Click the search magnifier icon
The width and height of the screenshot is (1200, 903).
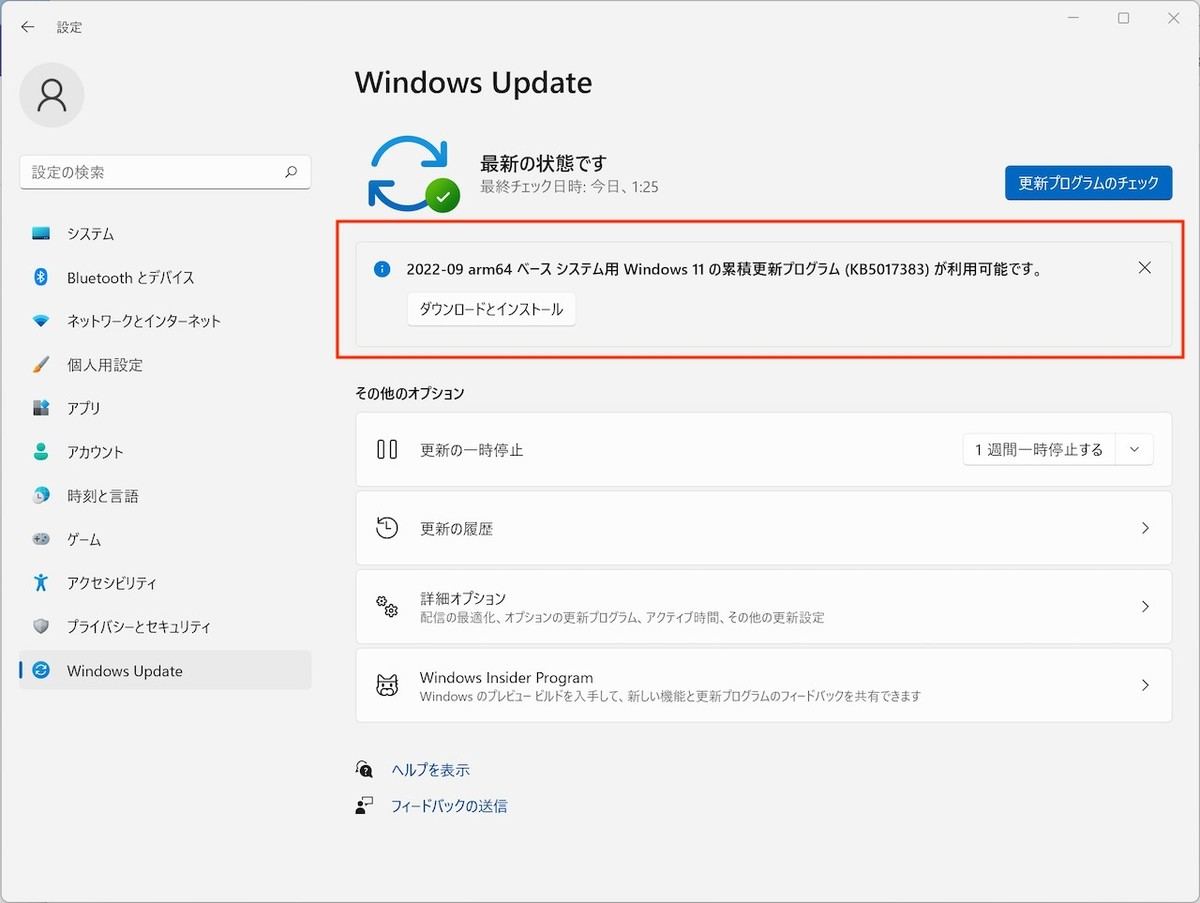point(291,172)
